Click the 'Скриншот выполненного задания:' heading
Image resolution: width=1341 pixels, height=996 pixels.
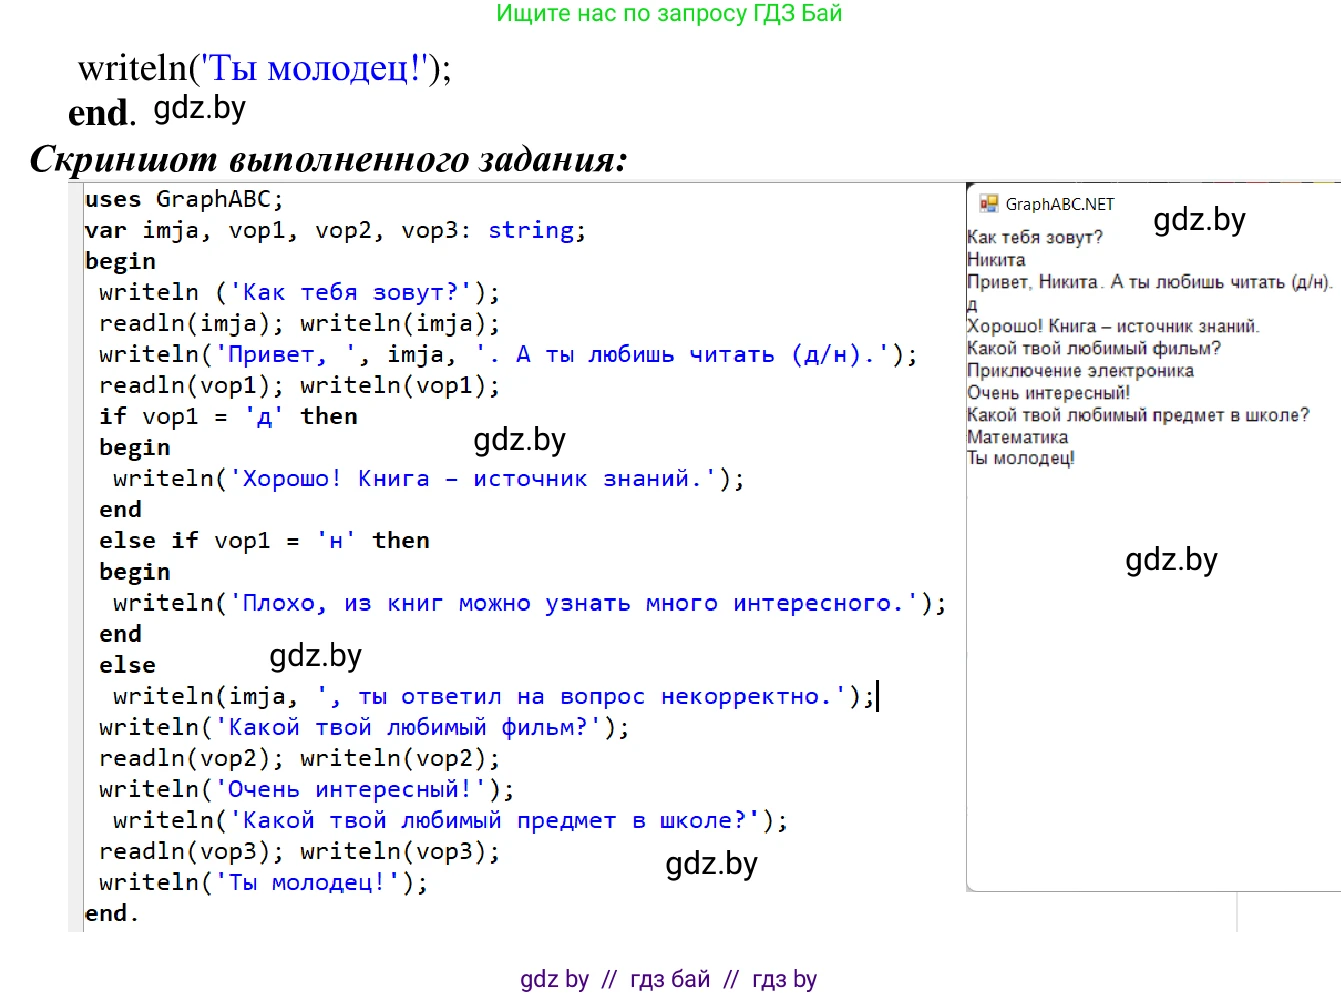click(328, 159)
